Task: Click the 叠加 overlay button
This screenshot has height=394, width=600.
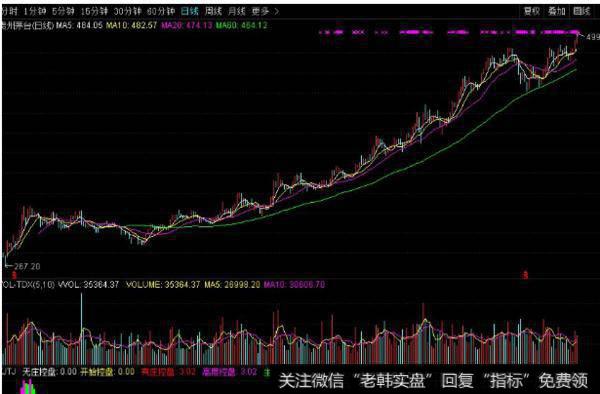Action: [x=556, y=11]
